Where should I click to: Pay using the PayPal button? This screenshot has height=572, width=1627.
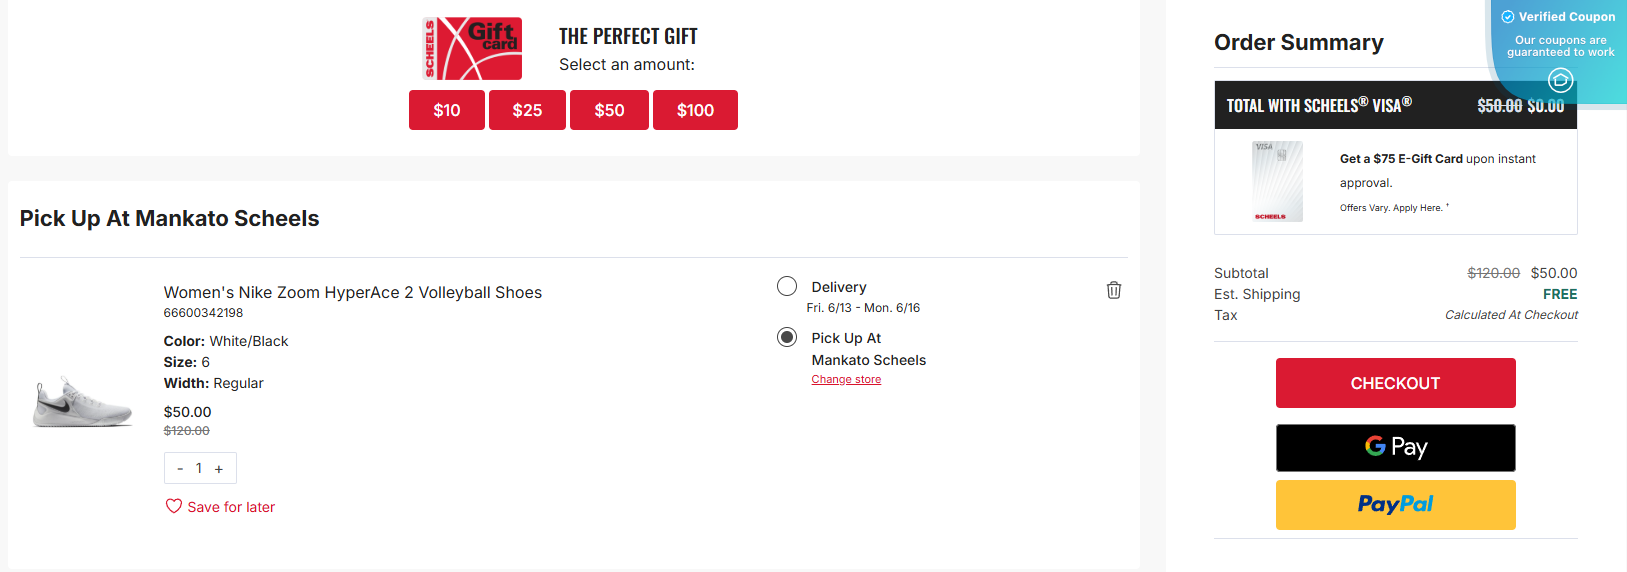[1395, 504]
